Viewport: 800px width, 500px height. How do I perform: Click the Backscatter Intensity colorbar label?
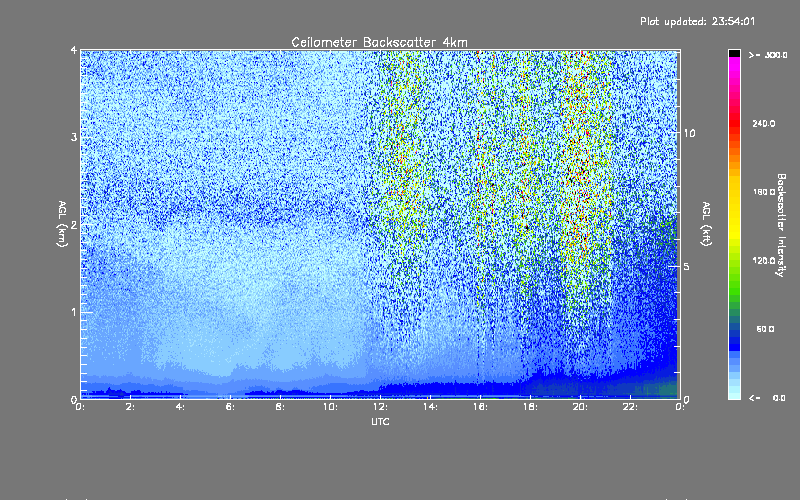[781, 225]
